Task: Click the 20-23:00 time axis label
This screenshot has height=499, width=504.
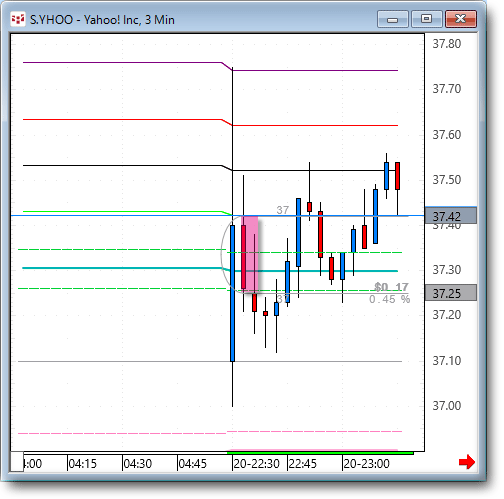Action: point(366,464)
